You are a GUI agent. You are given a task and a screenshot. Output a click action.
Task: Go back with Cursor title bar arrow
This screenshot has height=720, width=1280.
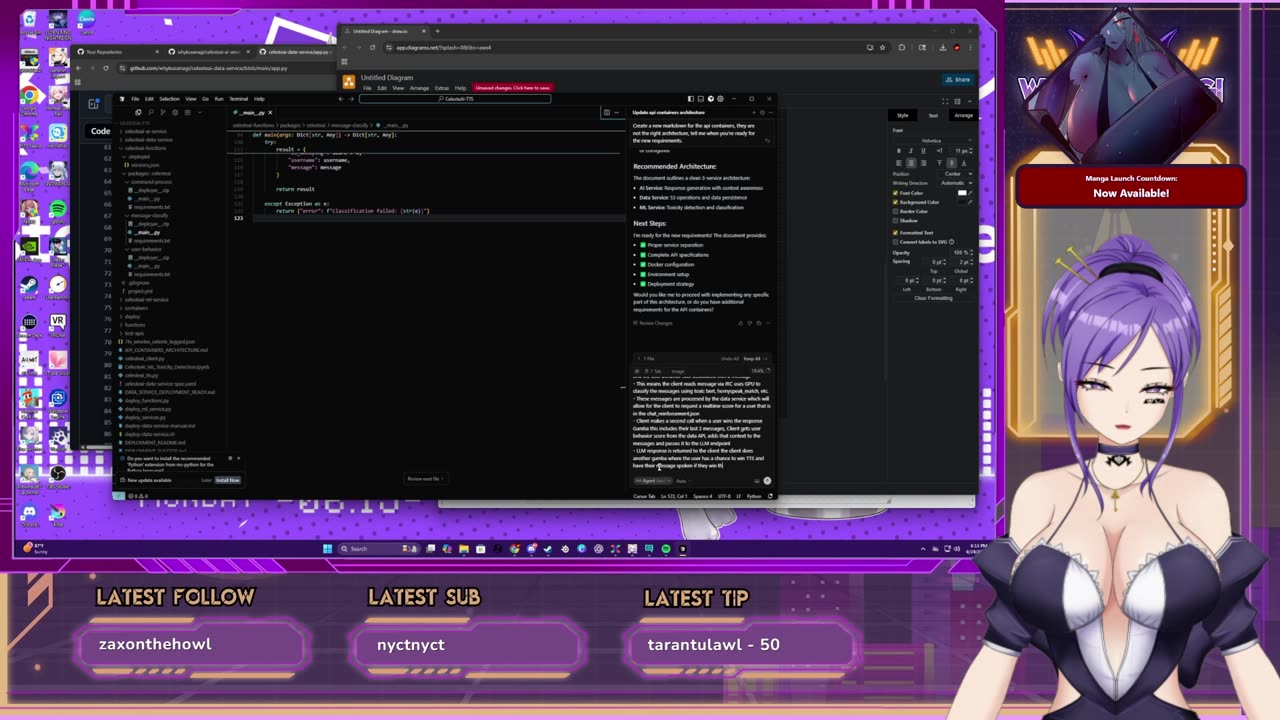341,99
